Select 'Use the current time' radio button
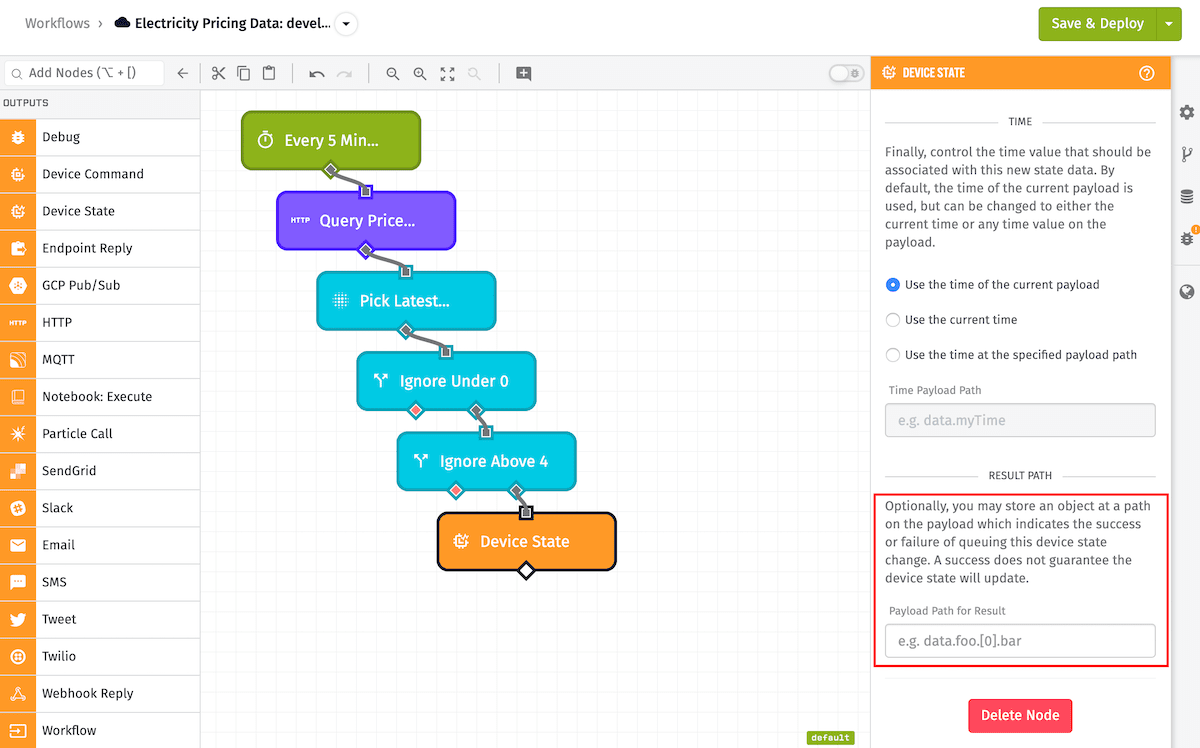 point(893,320)
